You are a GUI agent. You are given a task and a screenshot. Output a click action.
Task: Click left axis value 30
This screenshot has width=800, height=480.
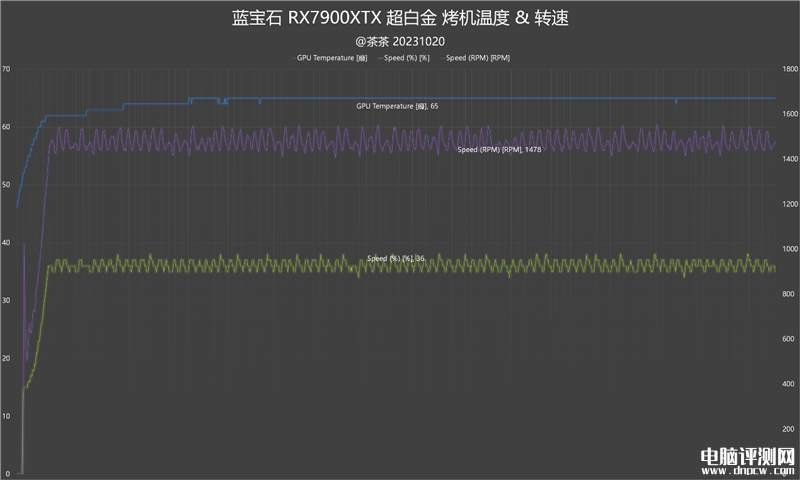click(6, 300)
